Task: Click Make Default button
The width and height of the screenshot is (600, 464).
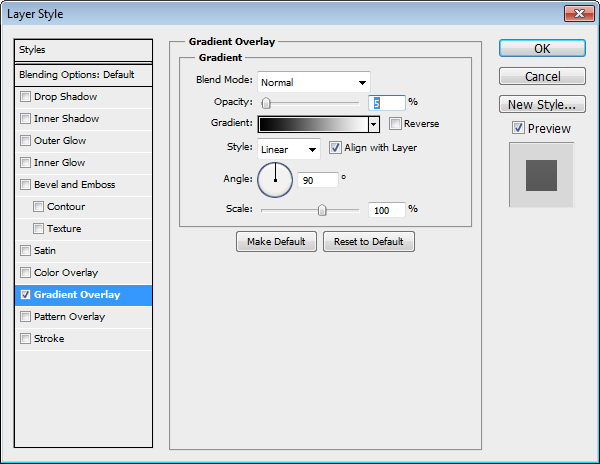Action: 277,242
